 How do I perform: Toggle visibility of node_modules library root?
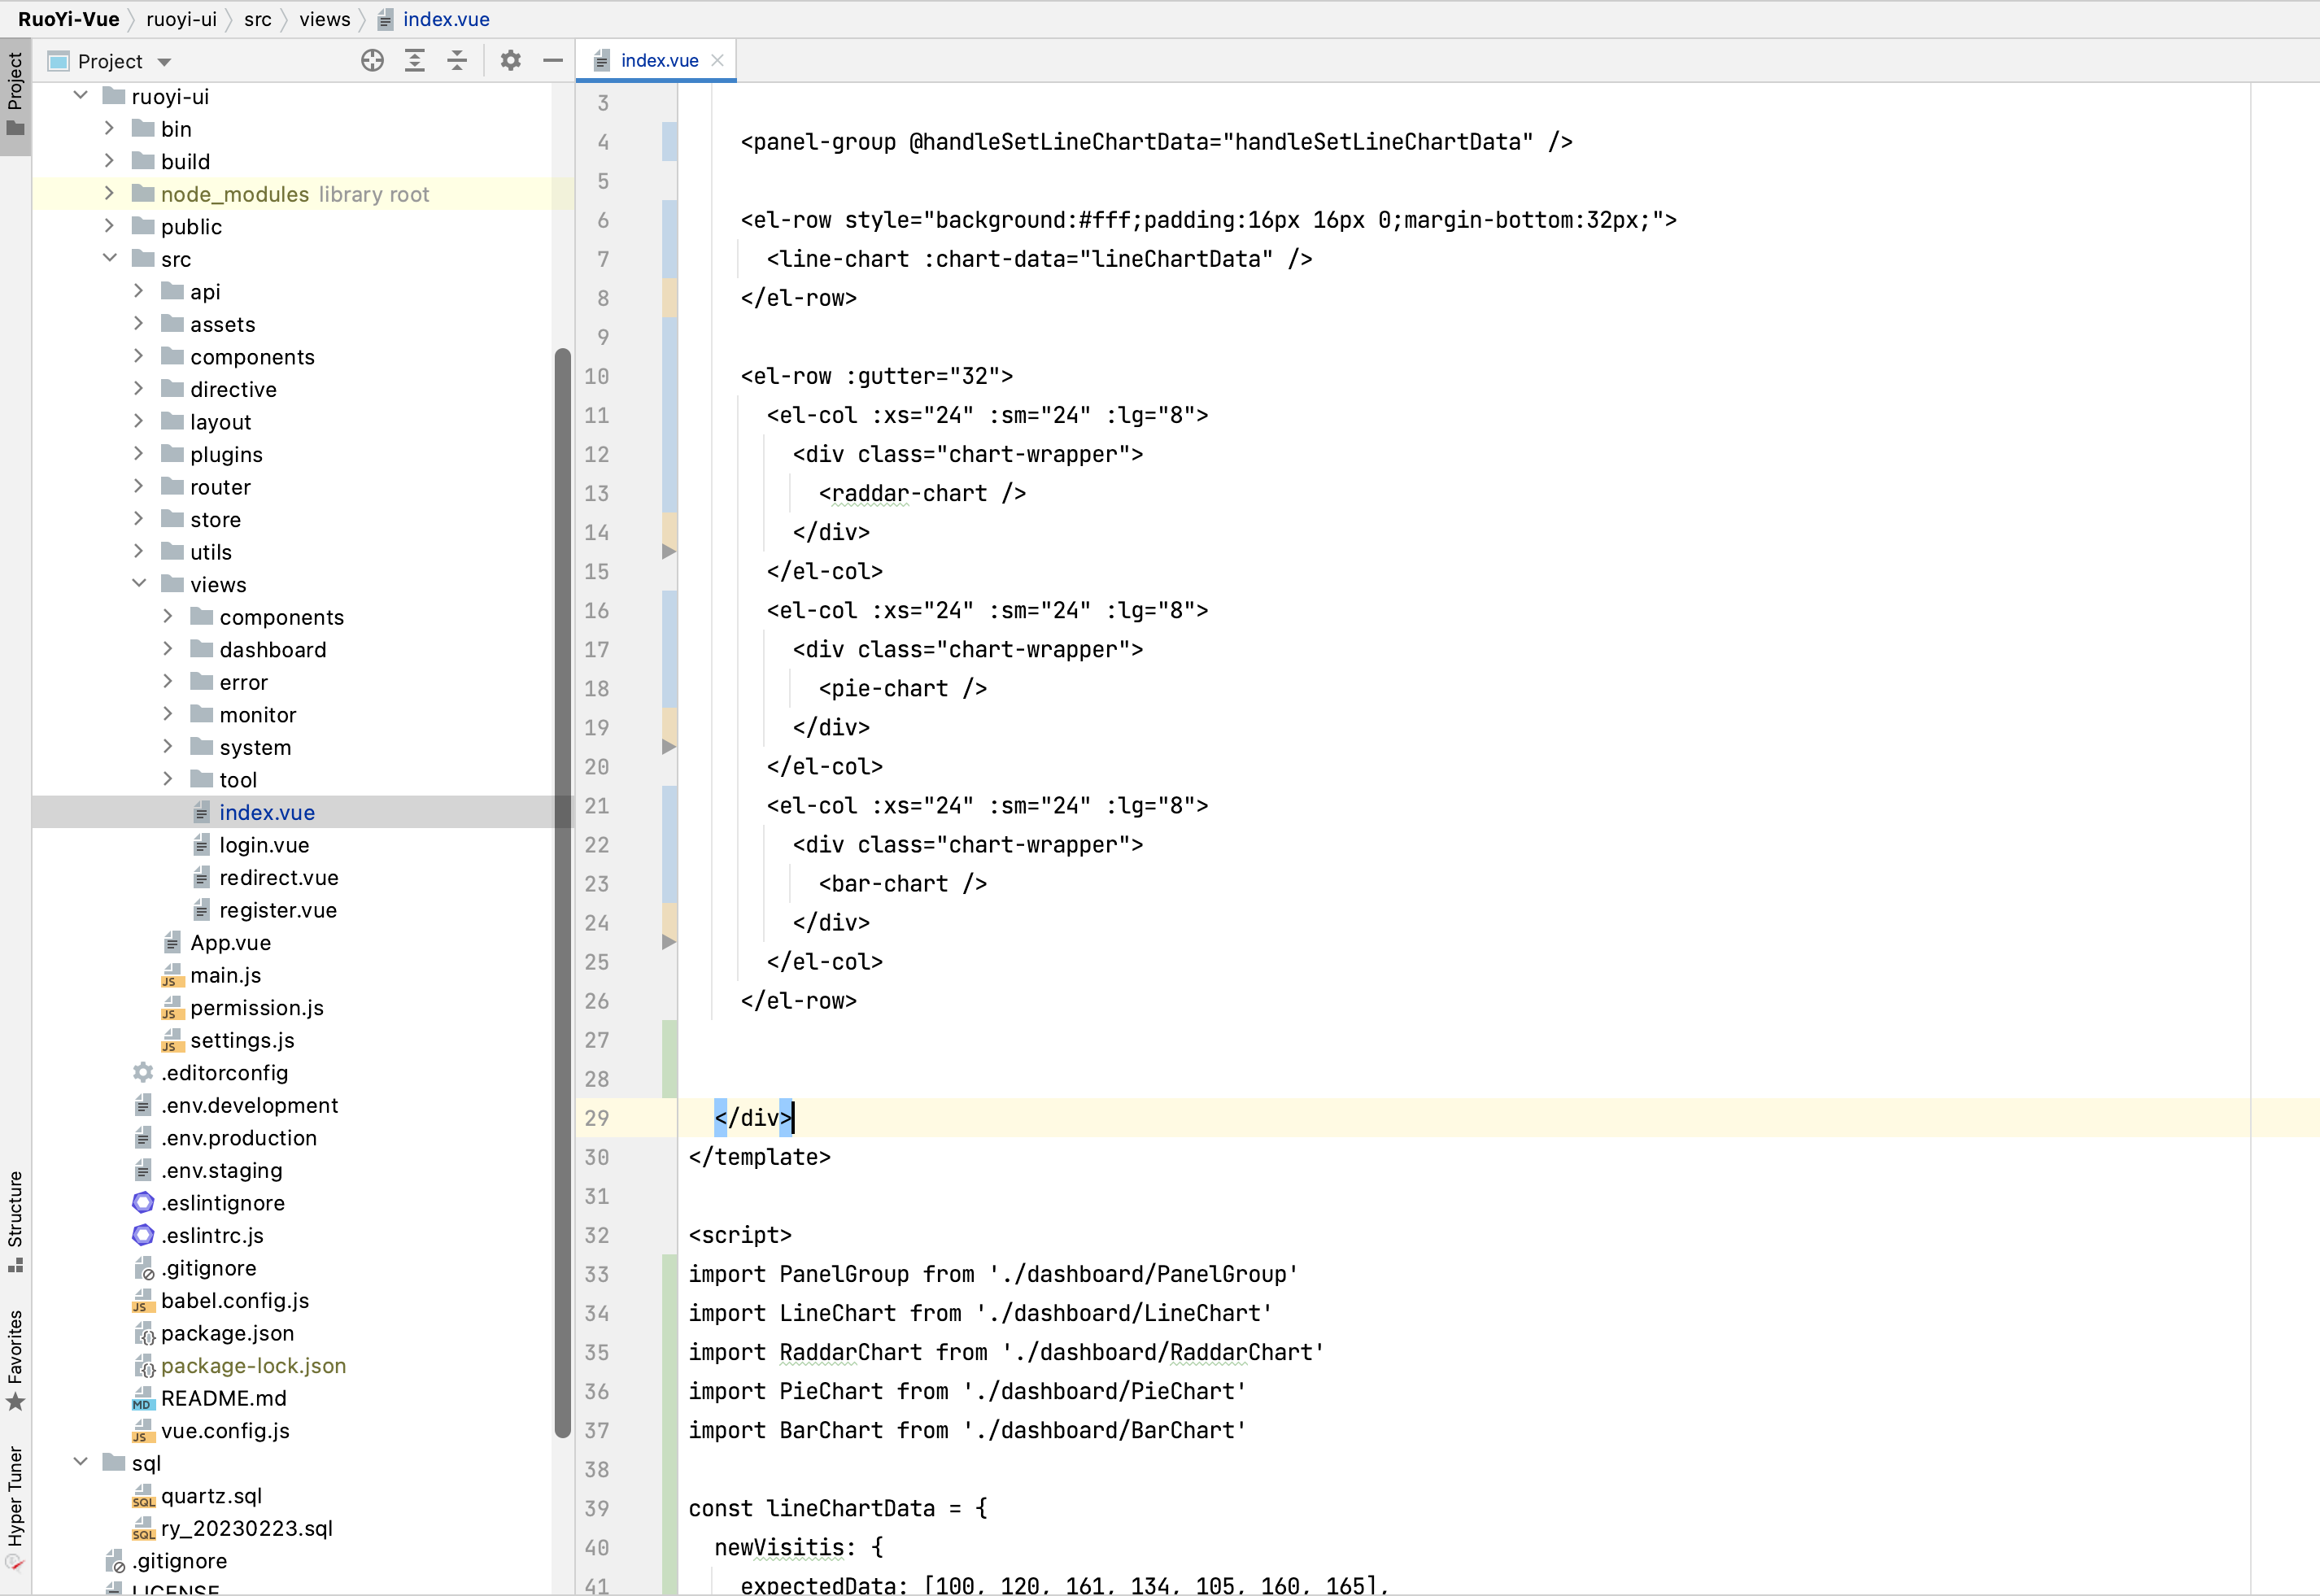tap(109, 194)
